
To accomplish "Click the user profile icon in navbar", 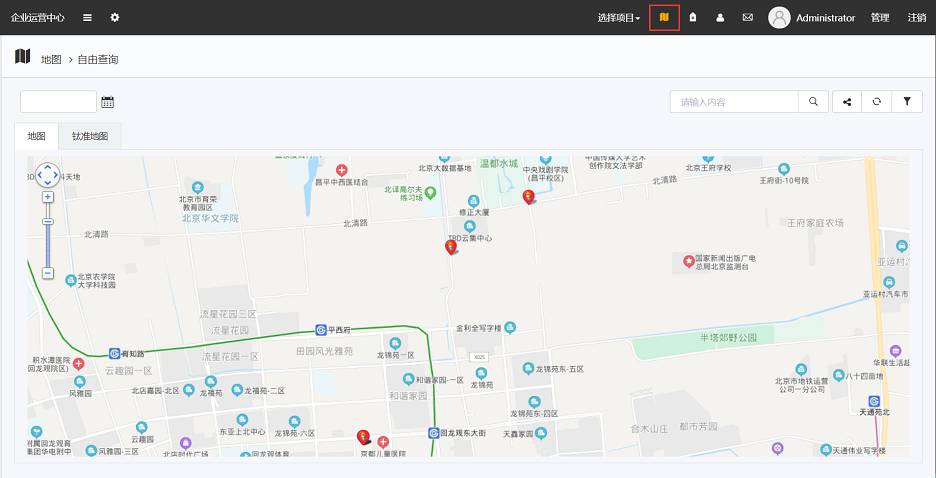I will pyautogui.click(x=719, y=18).
